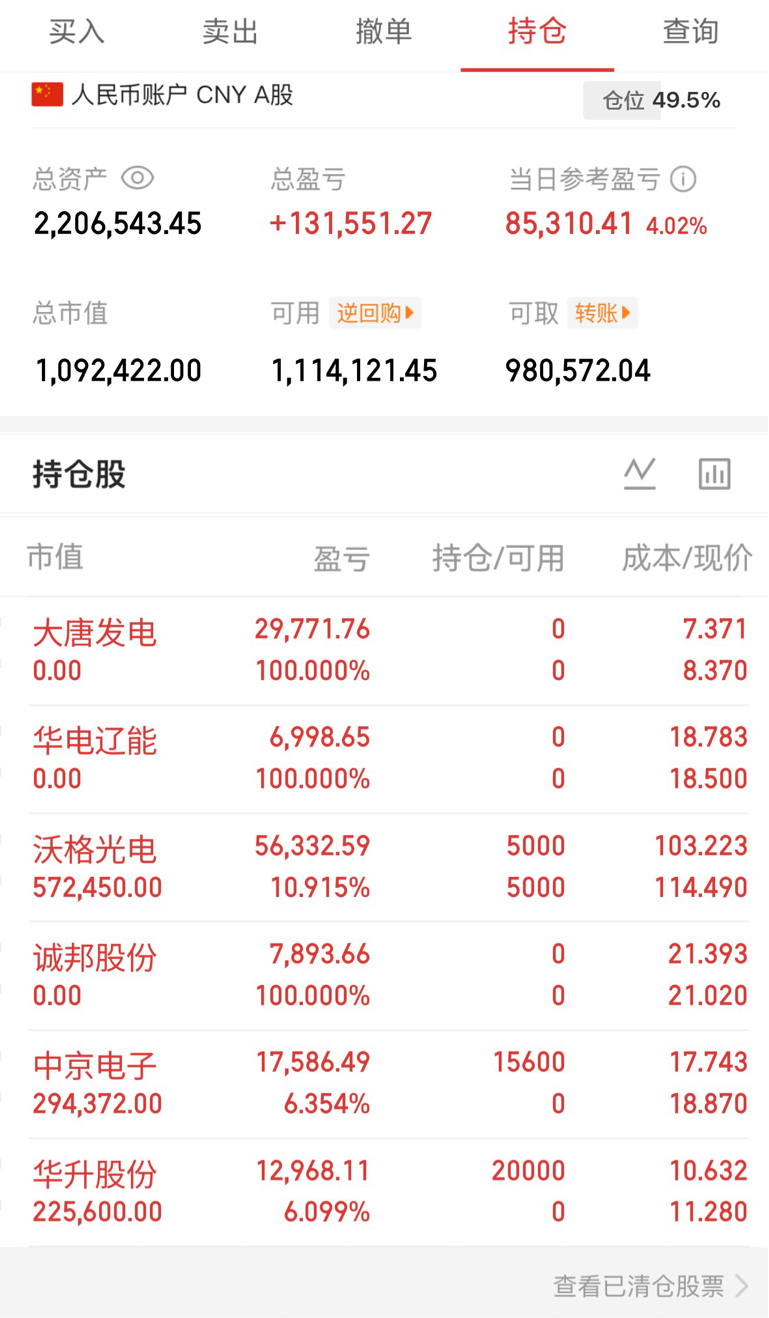Show holdings trend line chart icon
Screen dimensions: 769x1318
(x=640, y=473)
